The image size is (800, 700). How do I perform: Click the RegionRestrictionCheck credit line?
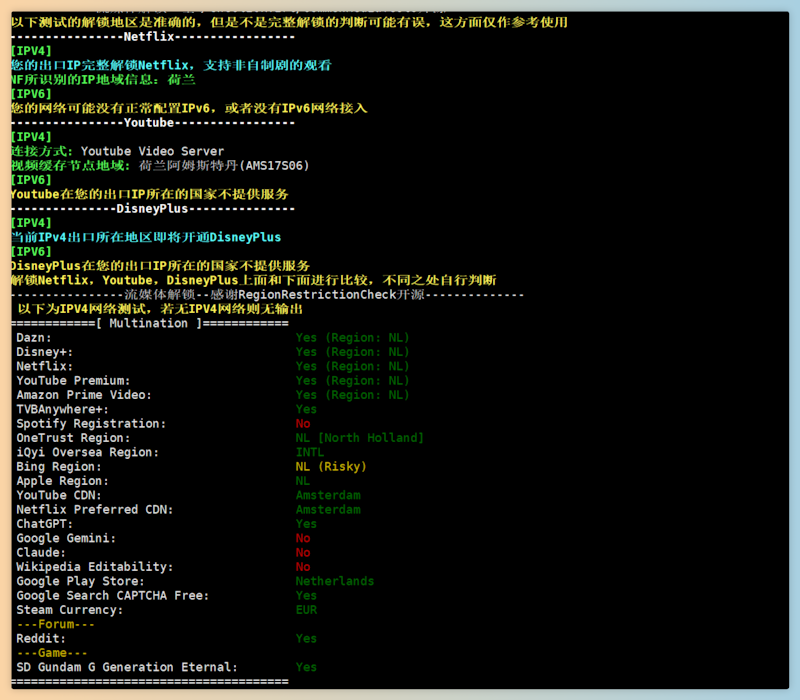[x=267, y=295]
